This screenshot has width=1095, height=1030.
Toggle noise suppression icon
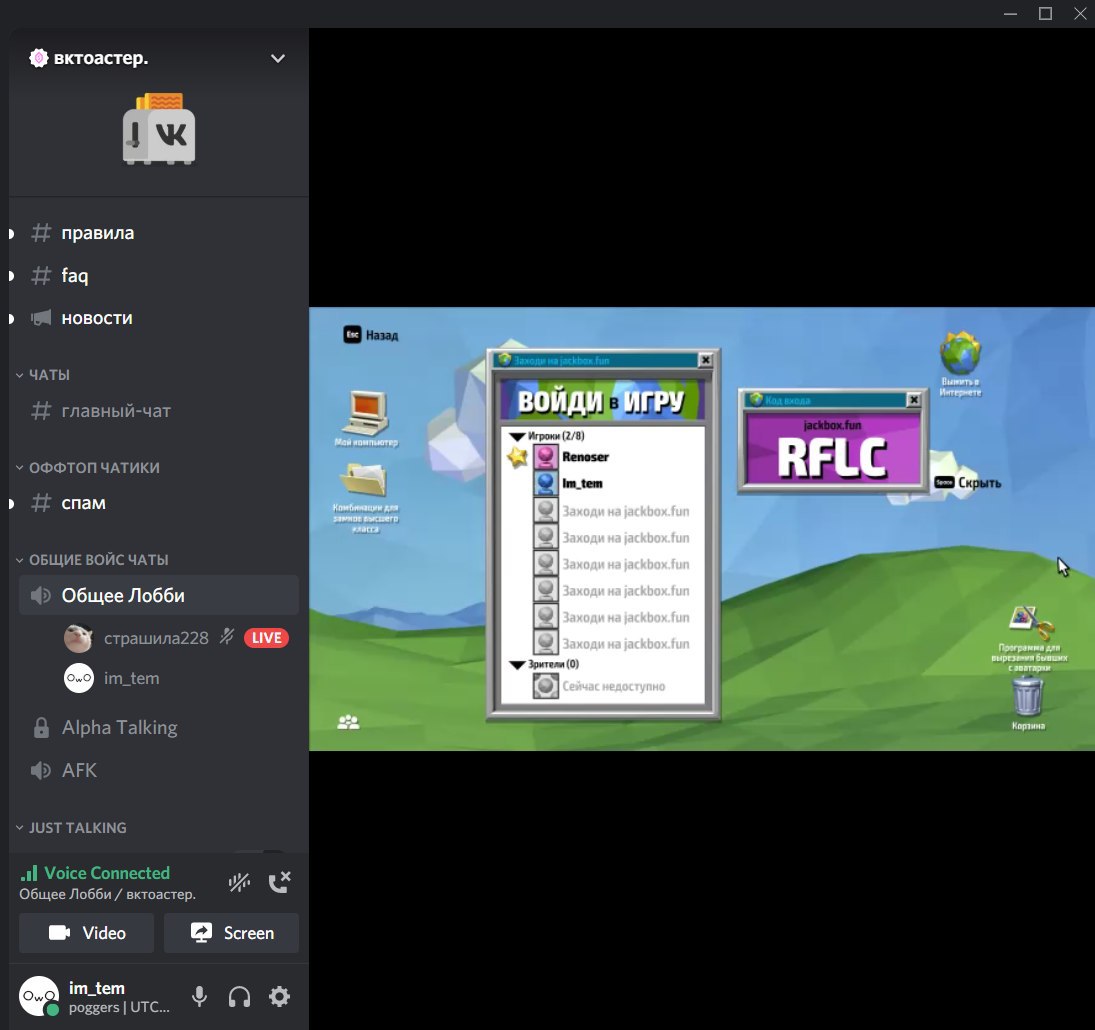pos(239,883)
